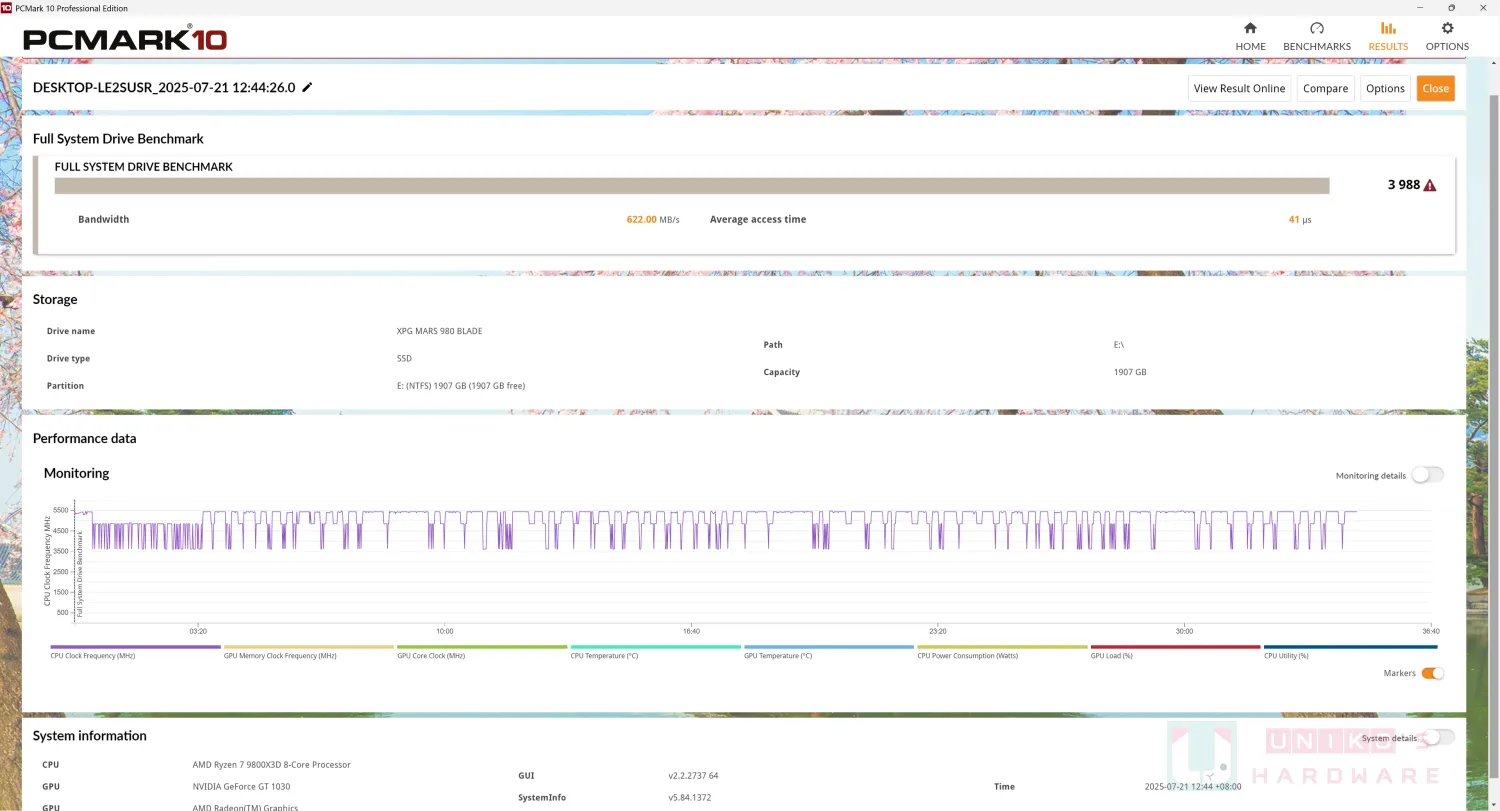Toggle the System details switch
Image resolution: width=1500 pixels, height=811 pixels.
coord(1438,738)
